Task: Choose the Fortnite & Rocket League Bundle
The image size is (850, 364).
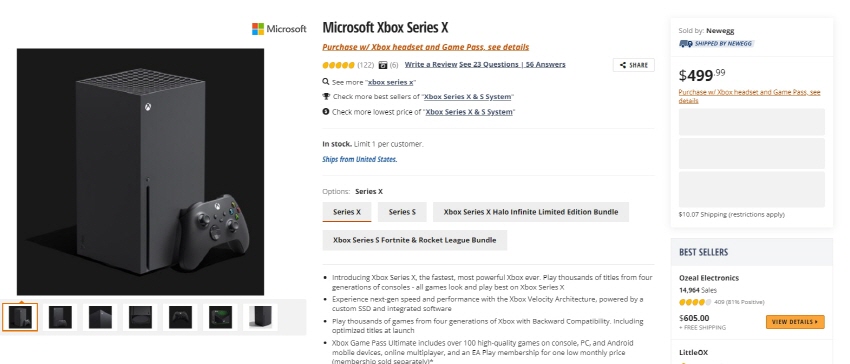Action: 415,240
